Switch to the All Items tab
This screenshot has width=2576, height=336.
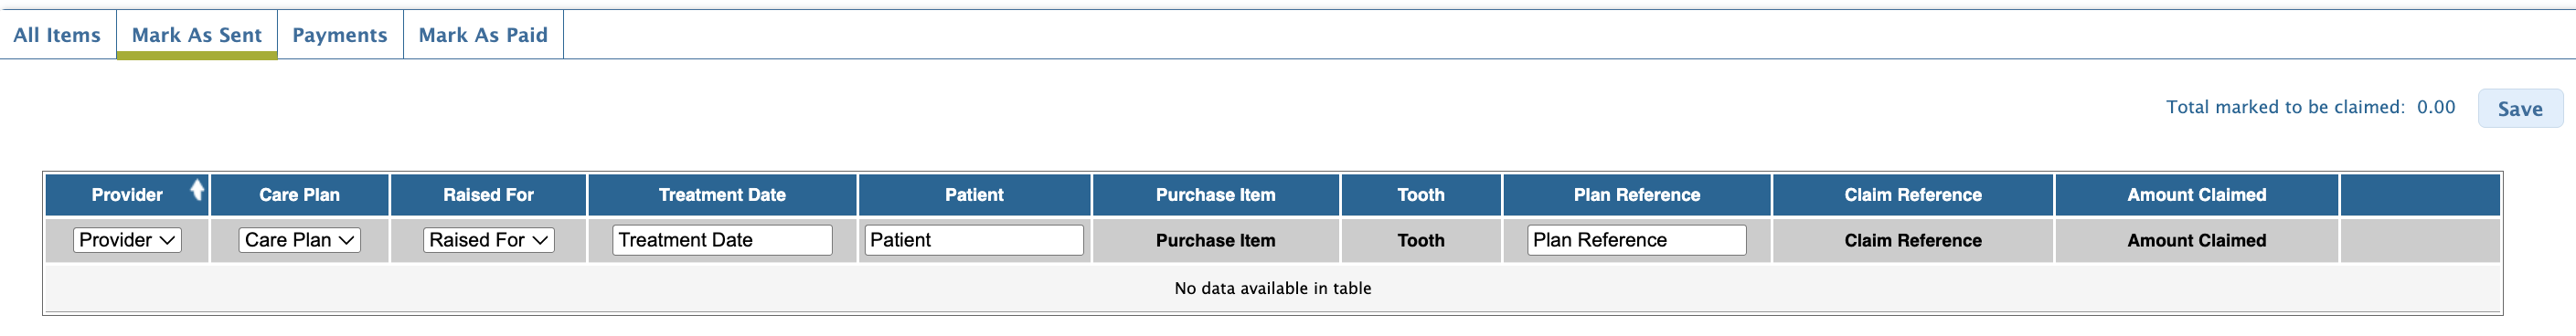57,35
